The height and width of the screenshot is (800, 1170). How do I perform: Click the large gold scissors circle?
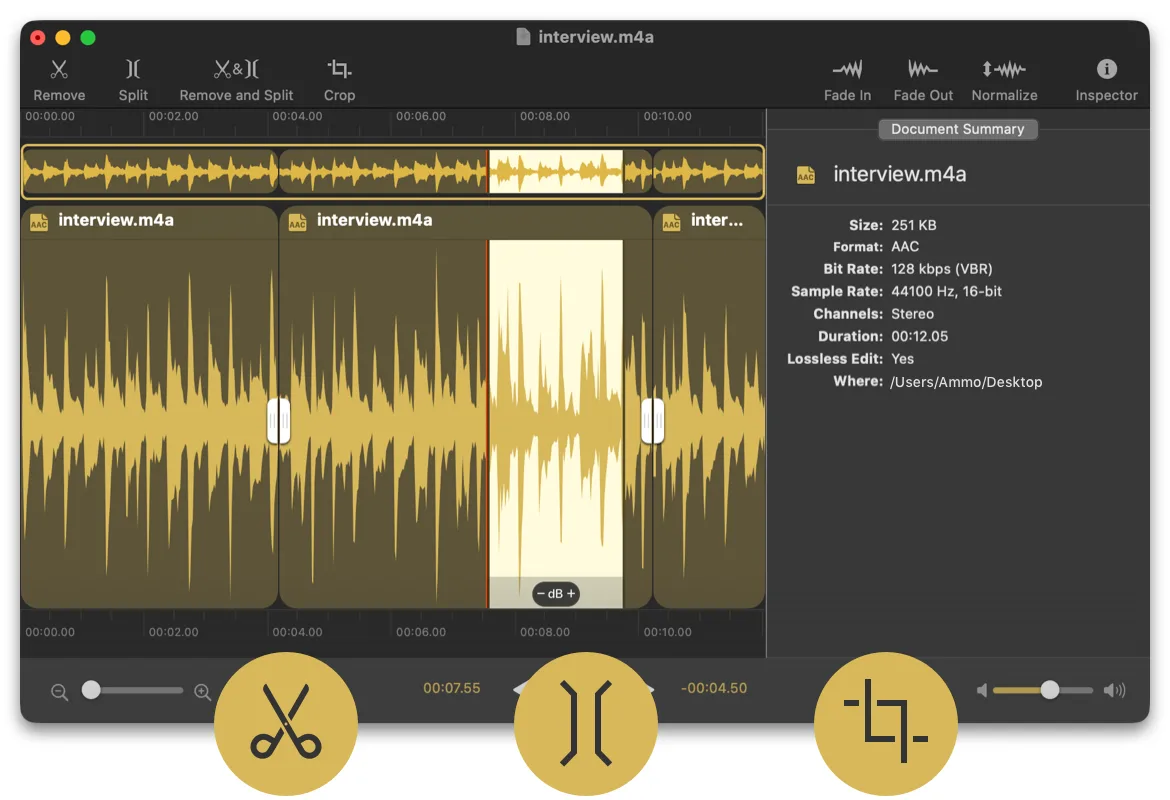tap(286, 723)
